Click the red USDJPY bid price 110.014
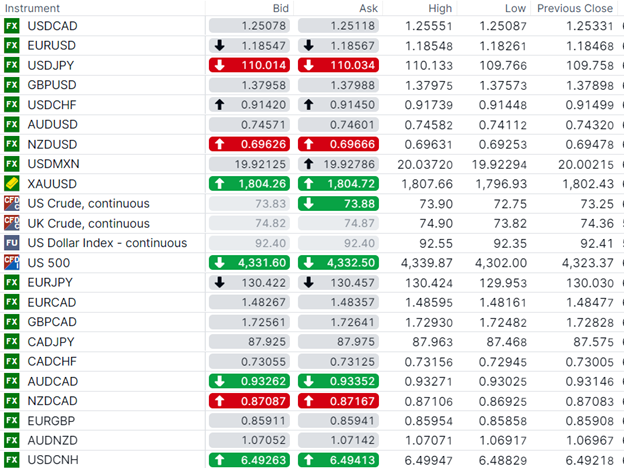 click(x=250, y=65)
